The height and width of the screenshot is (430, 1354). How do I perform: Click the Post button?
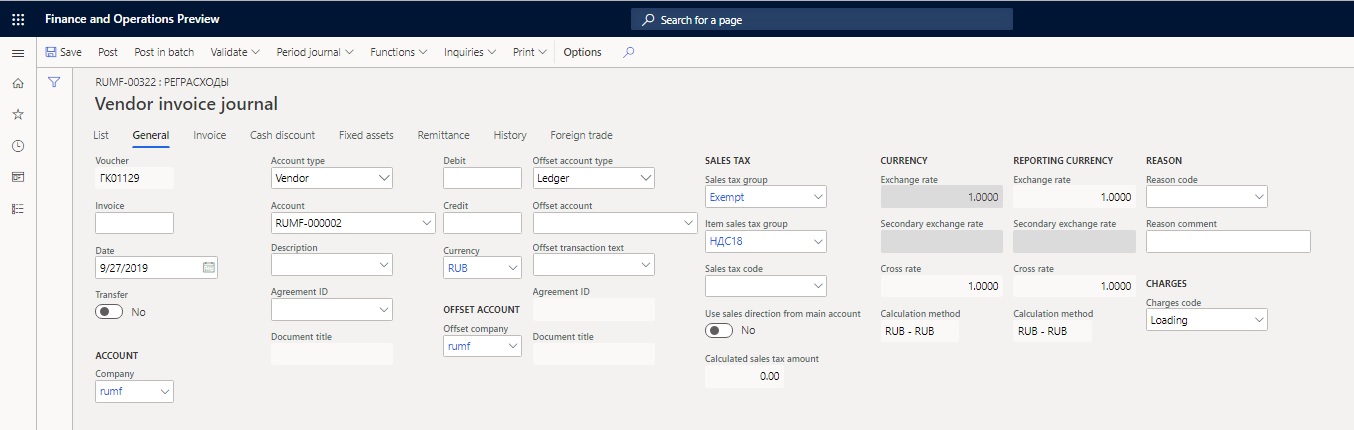(108, 52)
